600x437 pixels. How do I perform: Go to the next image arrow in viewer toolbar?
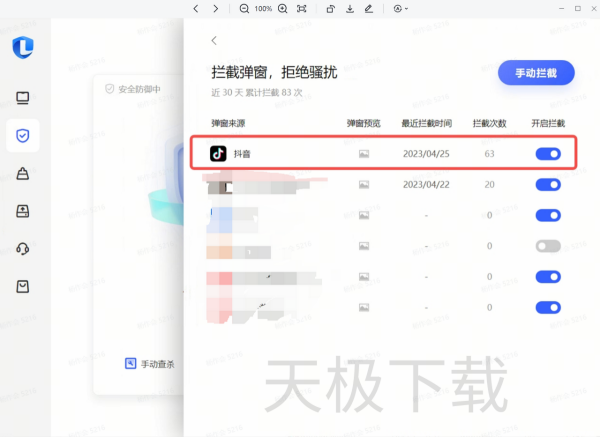216,8
